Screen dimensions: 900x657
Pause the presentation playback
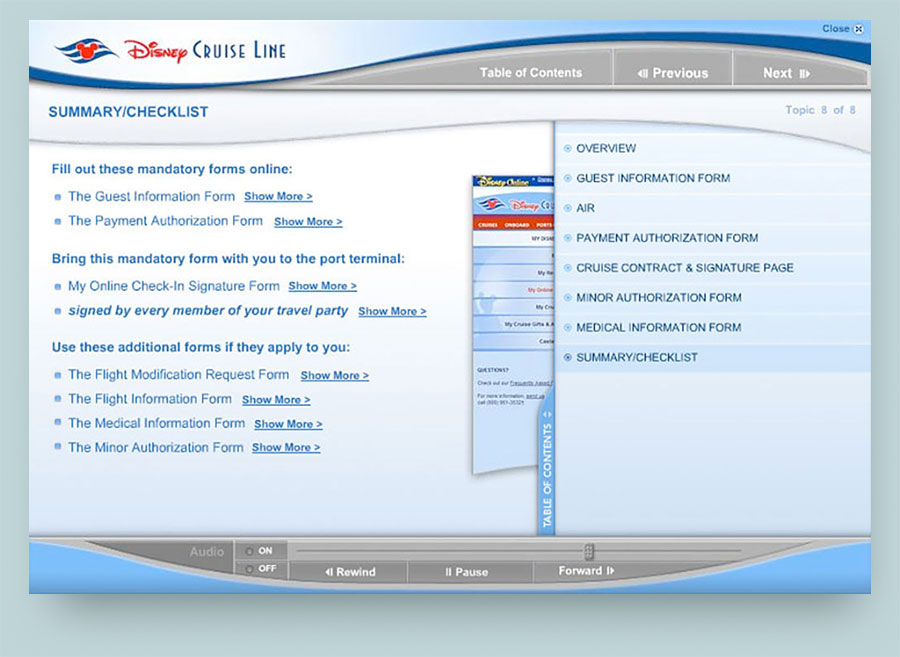(467, 572)
